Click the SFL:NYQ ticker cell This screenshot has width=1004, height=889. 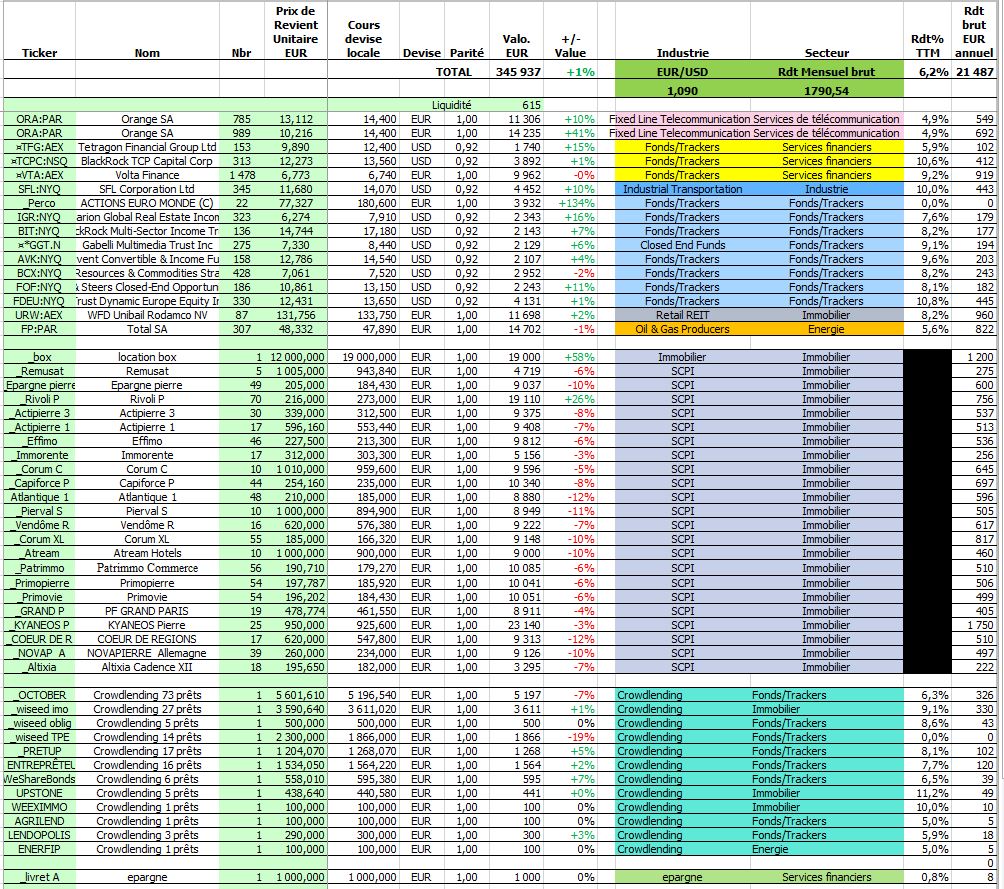[39, 190]
